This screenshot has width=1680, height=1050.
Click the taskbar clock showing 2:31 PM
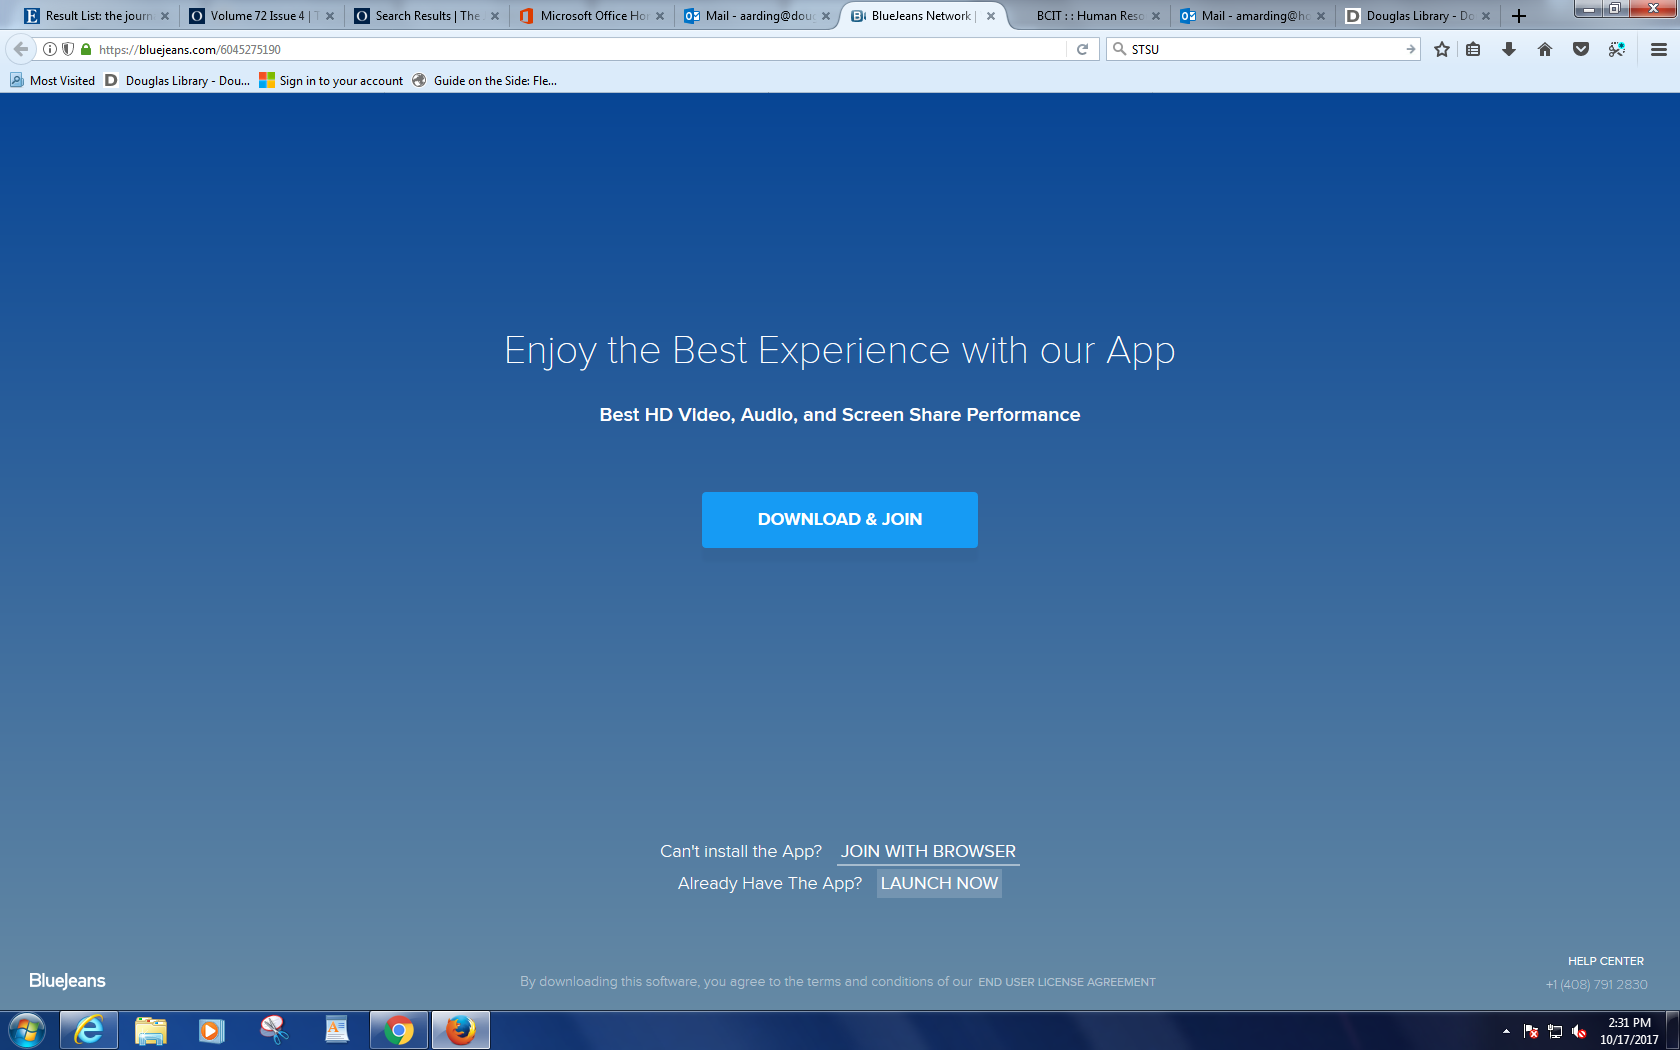1629,1031
